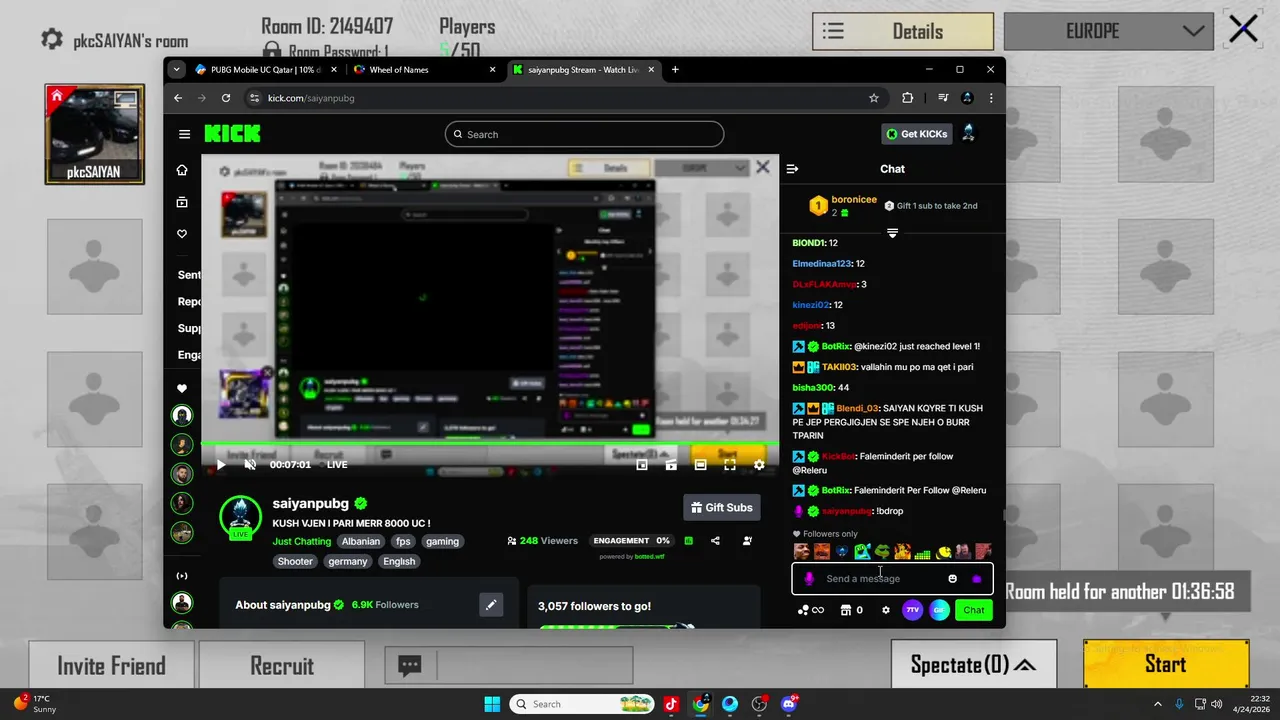Open the EUROPE server dropdown in game
This screenshot has width=1280, height=720.
(1108, 31)
